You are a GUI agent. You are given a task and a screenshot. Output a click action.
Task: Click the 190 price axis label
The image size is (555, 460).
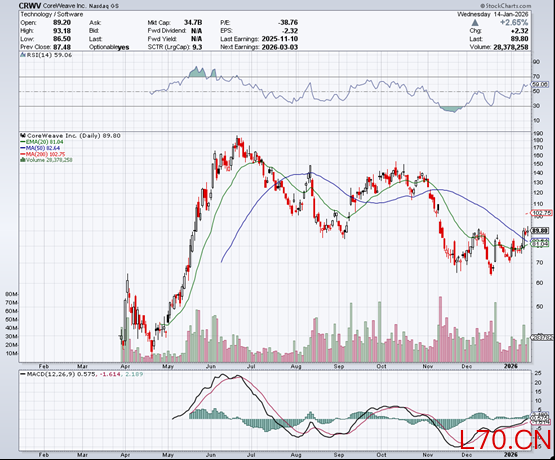(538, 133)
